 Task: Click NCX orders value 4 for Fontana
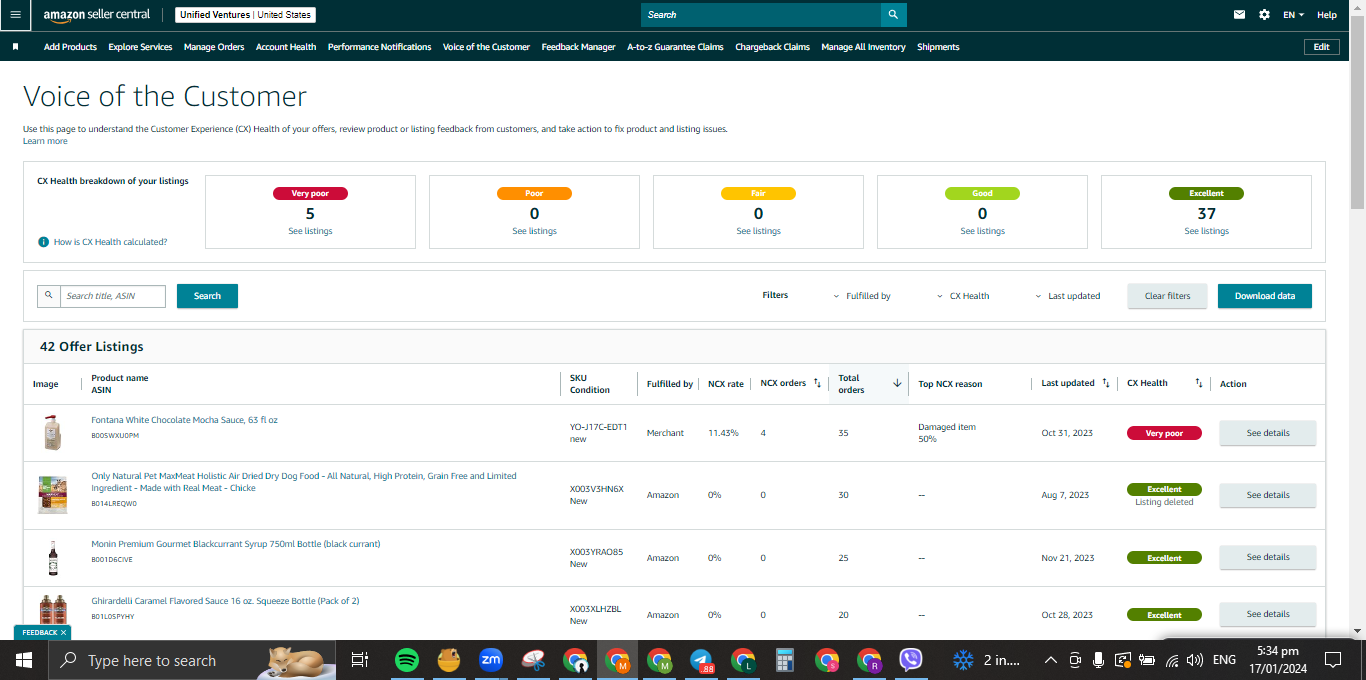click(x=763, y=433)
